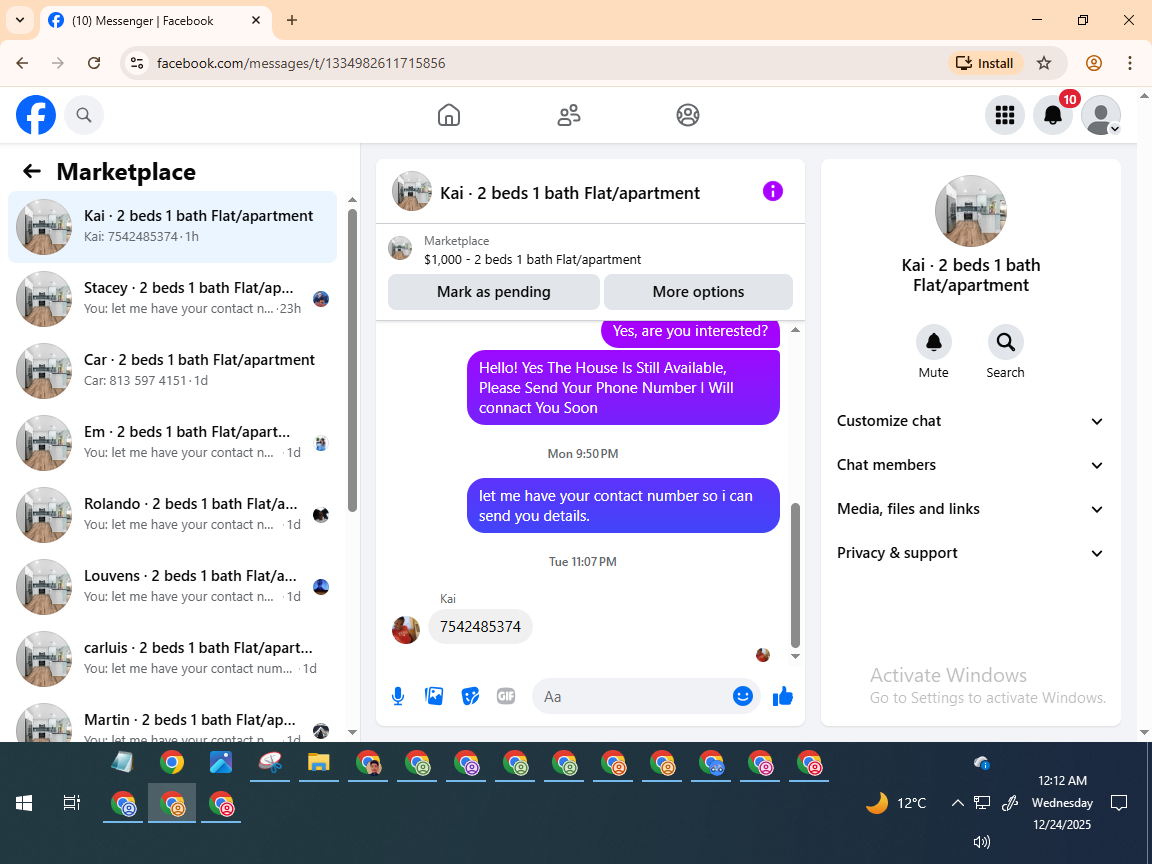Send a voice clip with microphone icon
This screenshot has width=1152, height=864.
pyautogui.click(x=397, y=696)
